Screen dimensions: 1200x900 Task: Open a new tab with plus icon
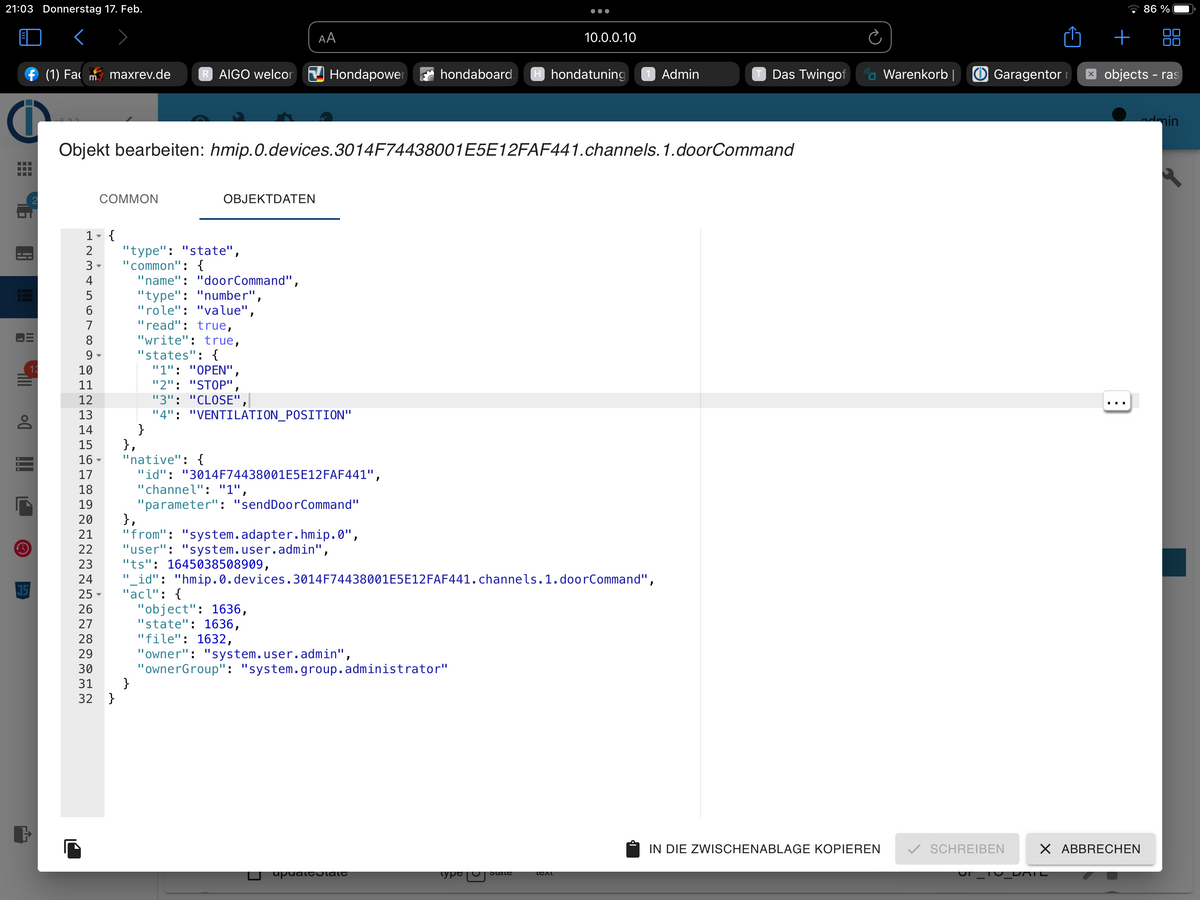pyautogui.click(x=1122, y=37)
